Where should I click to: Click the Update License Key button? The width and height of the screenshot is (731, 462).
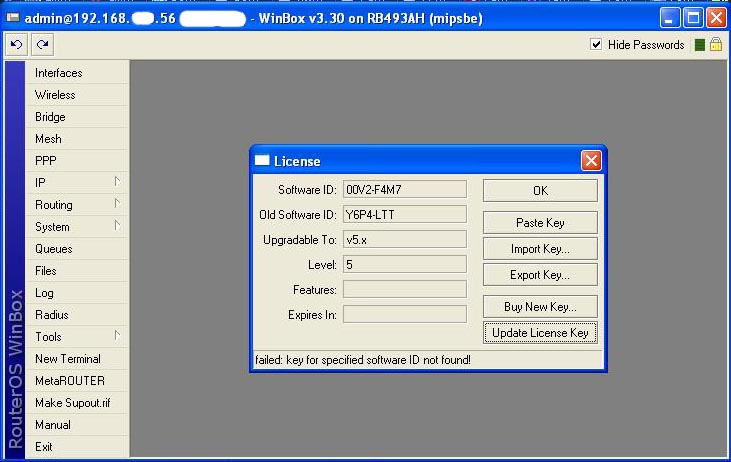click(540, 333)
